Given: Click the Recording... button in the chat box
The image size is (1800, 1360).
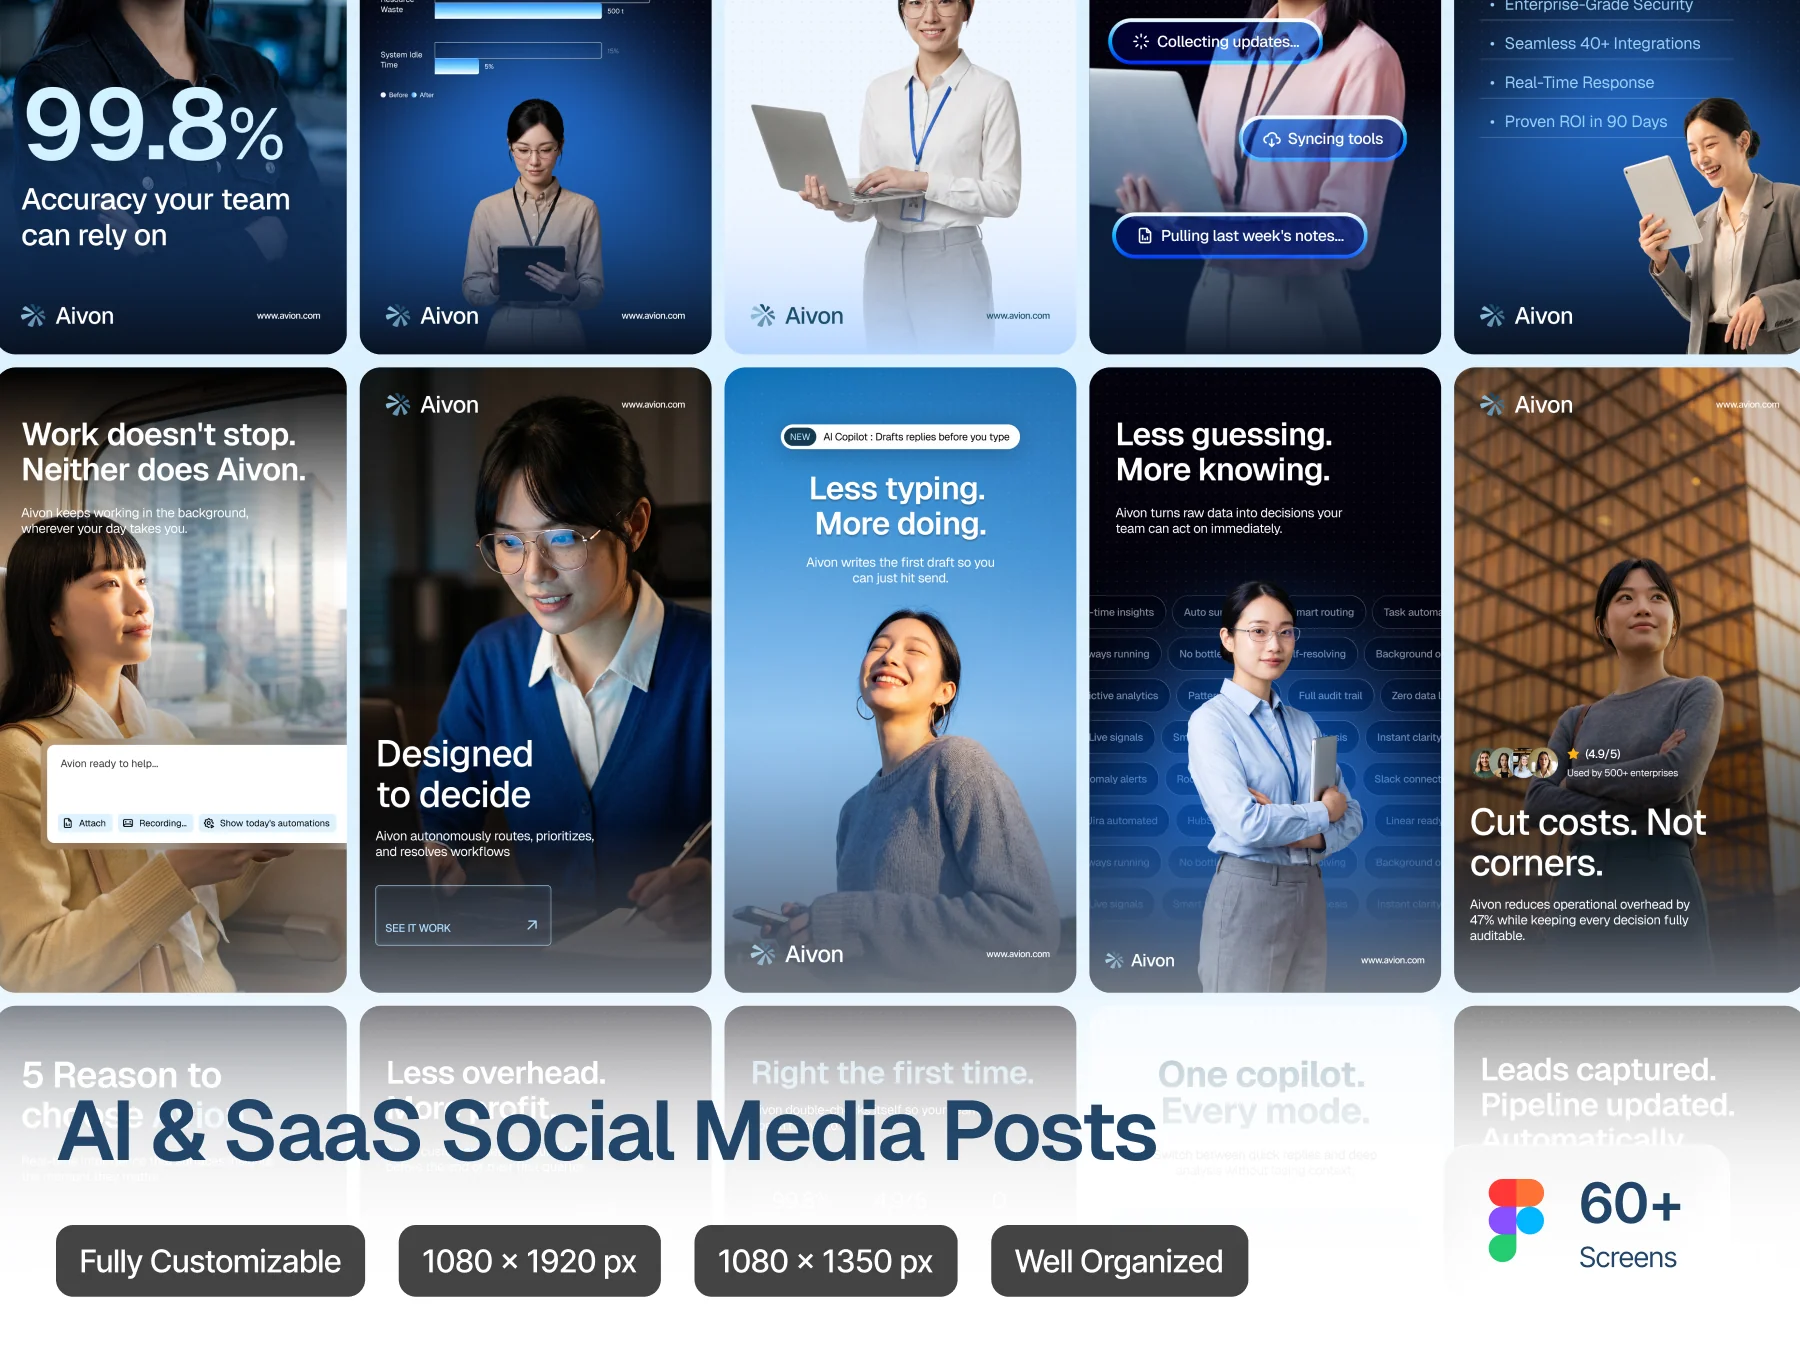Looking at the screenshot, I should (155, 824).
